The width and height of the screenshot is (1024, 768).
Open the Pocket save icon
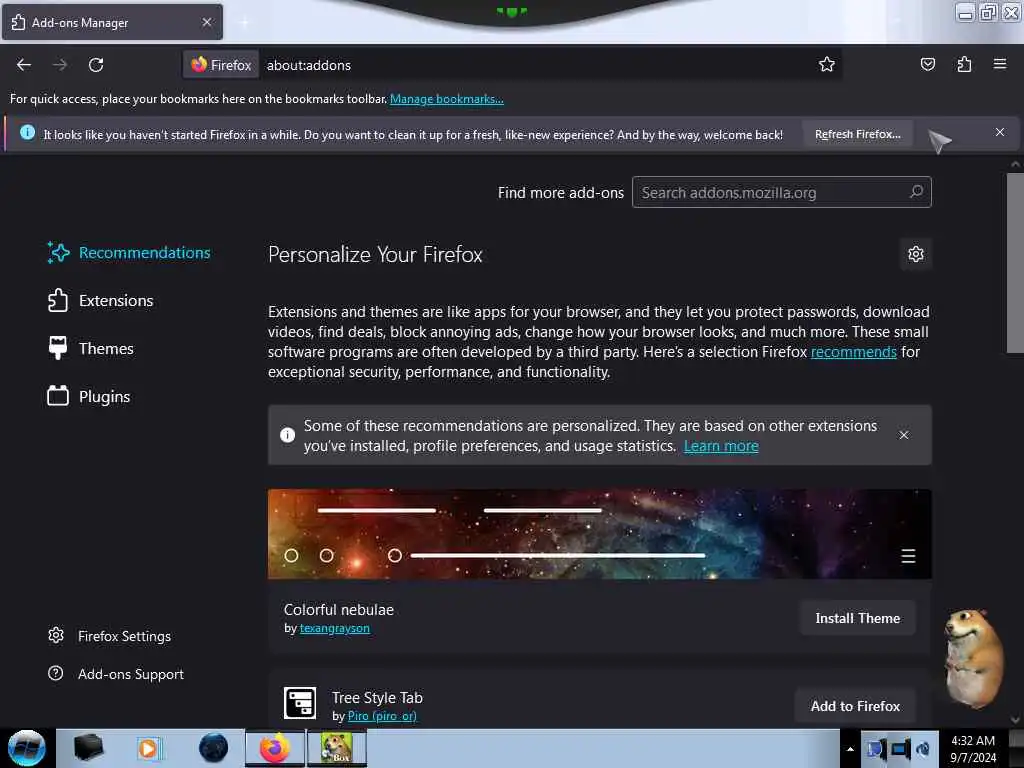point(927,64)
